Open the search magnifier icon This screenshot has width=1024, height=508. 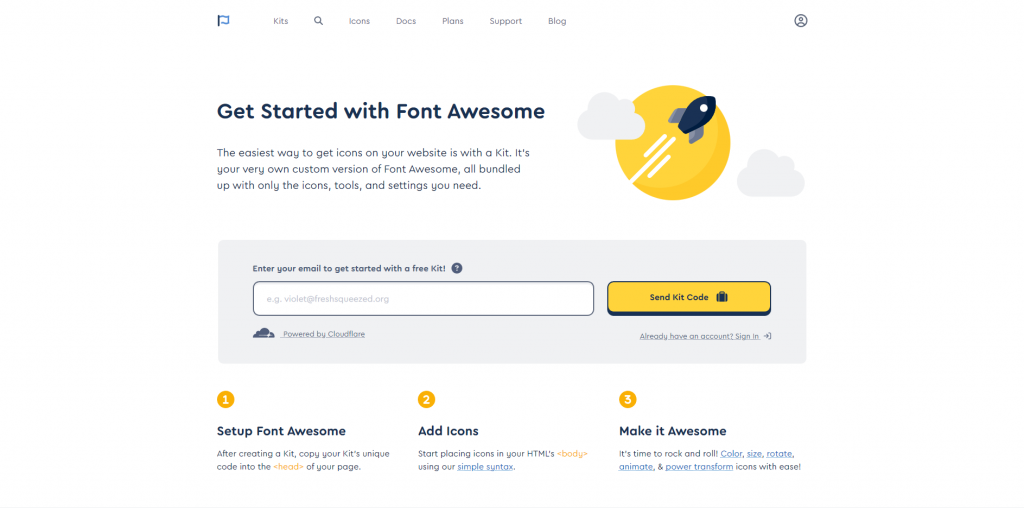[319, 21]
